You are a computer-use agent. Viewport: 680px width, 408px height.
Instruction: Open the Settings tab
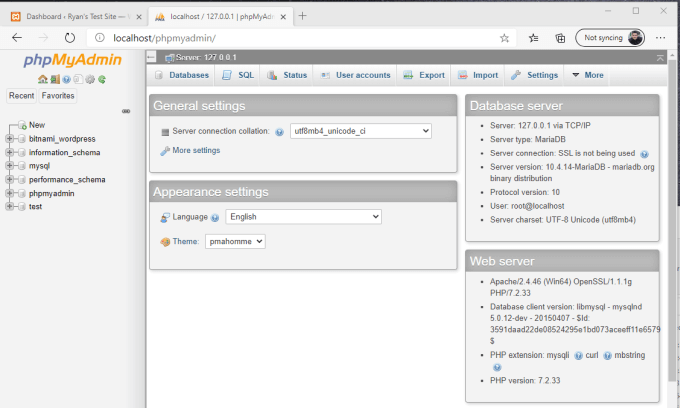534,75
